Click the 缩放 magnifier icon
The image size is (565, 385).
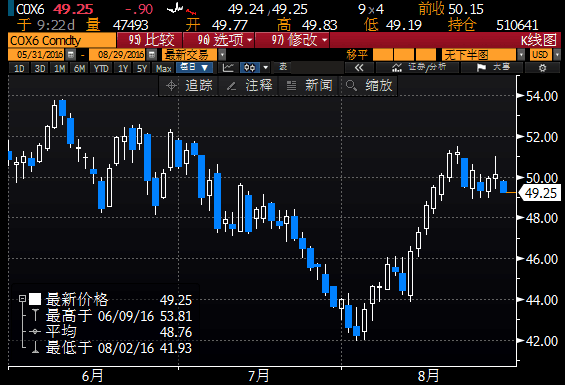click(x=351, y=86)
